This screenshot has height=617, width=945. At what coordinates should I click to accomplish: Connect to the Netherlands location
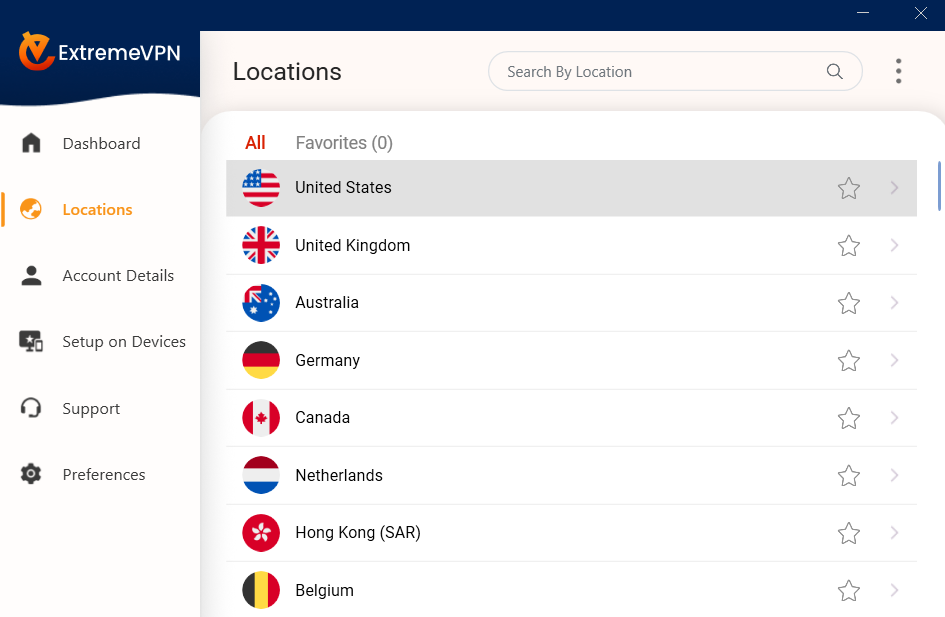pyautogui.click(x=500, y=476)
